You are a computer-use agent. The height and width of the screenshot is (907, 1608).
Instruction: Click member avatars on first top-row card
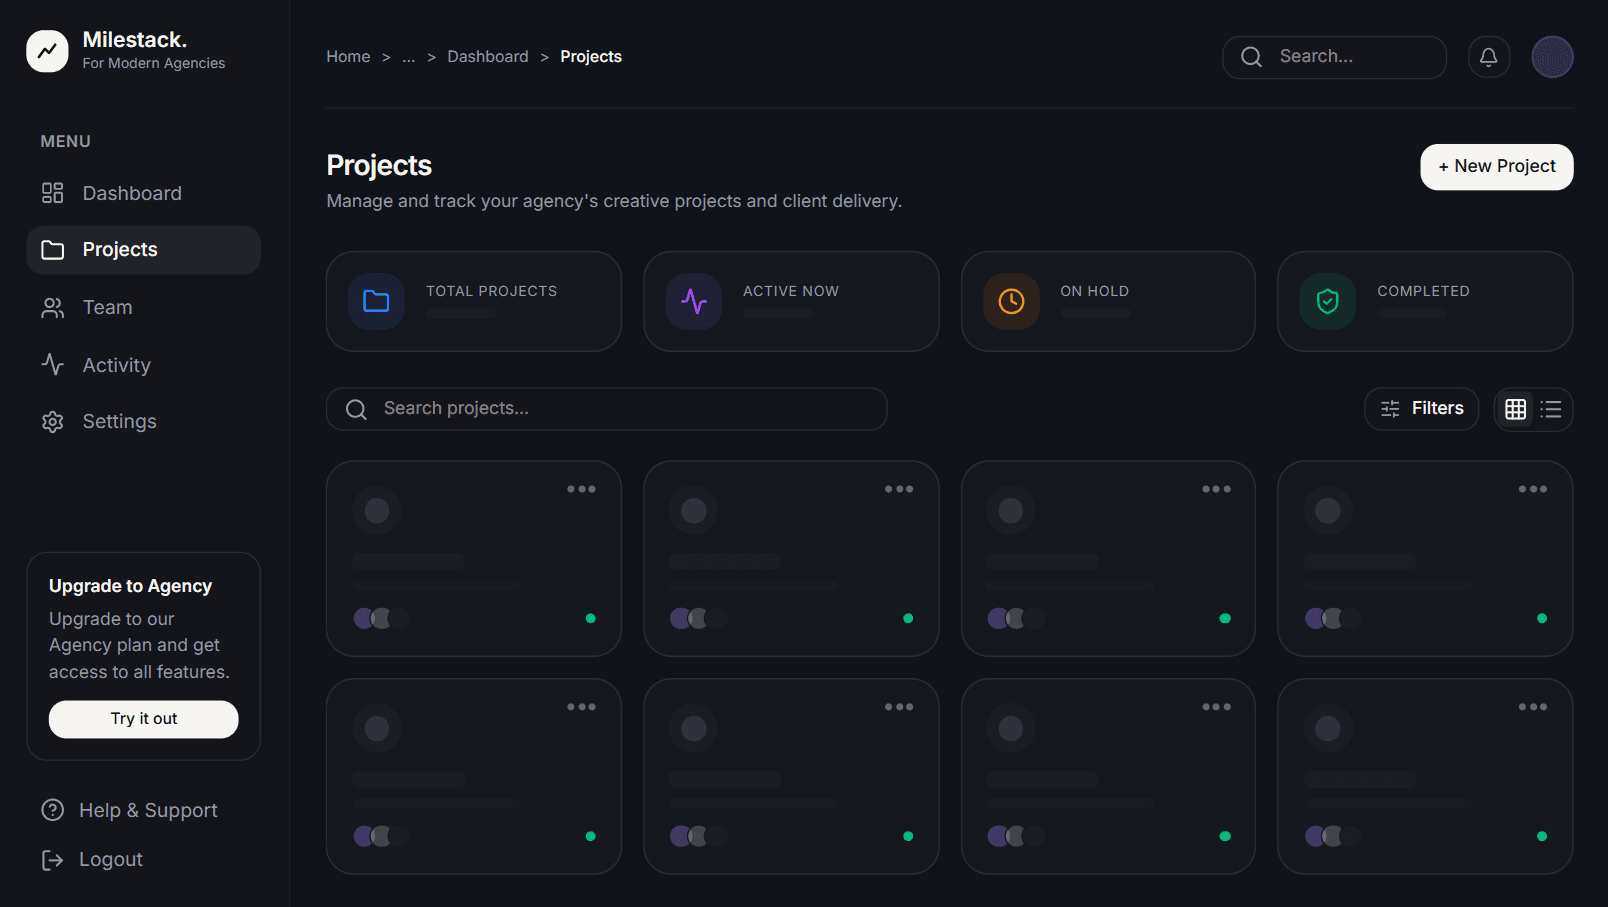click(x=382, y=619)
